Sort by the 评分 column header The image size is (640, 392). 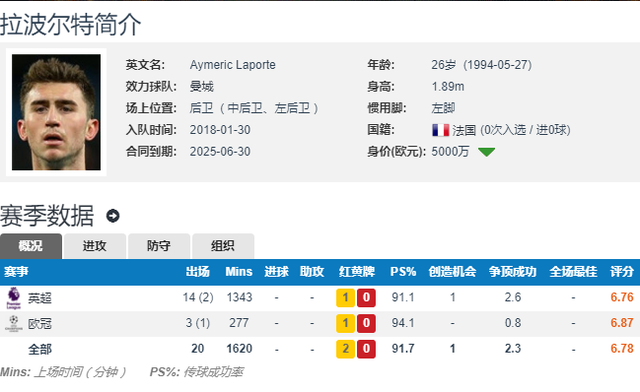622,272
